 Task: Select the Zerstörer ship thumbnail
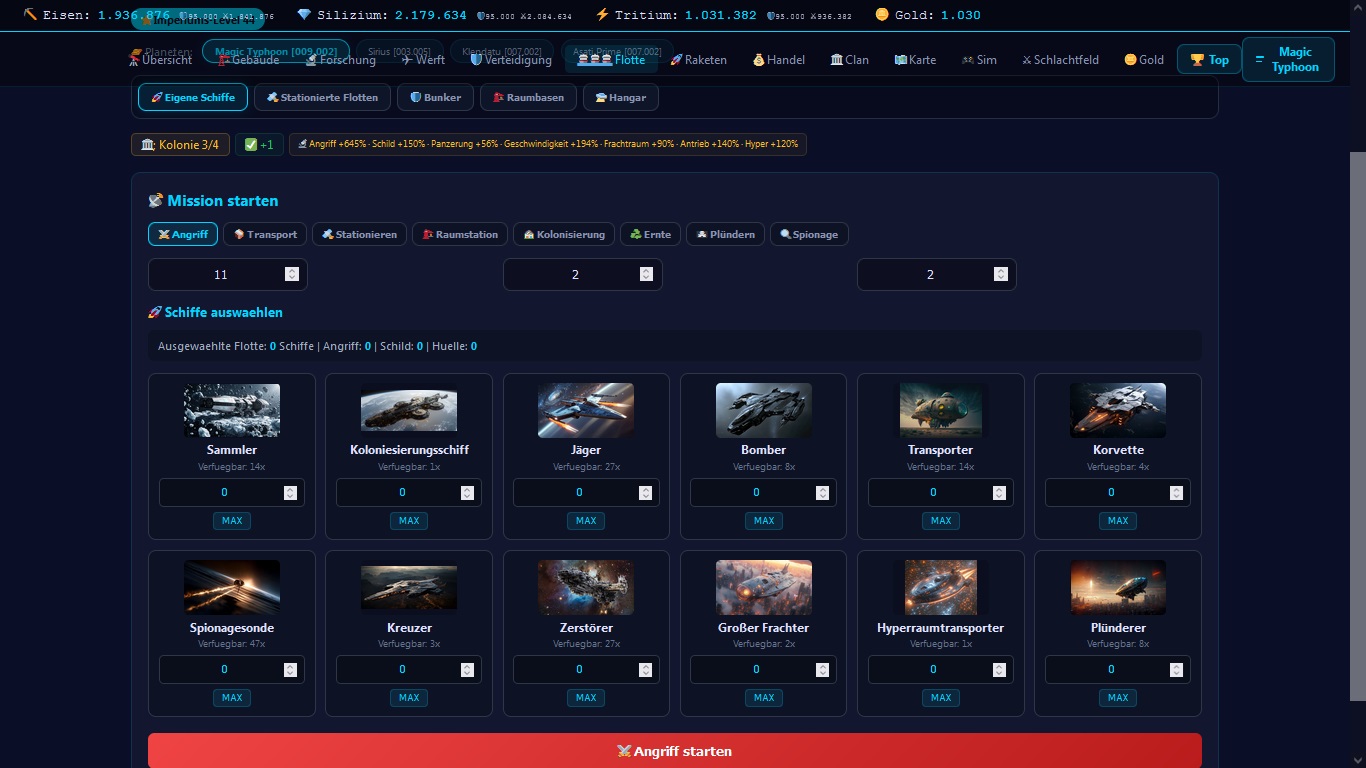click(586, 587)
